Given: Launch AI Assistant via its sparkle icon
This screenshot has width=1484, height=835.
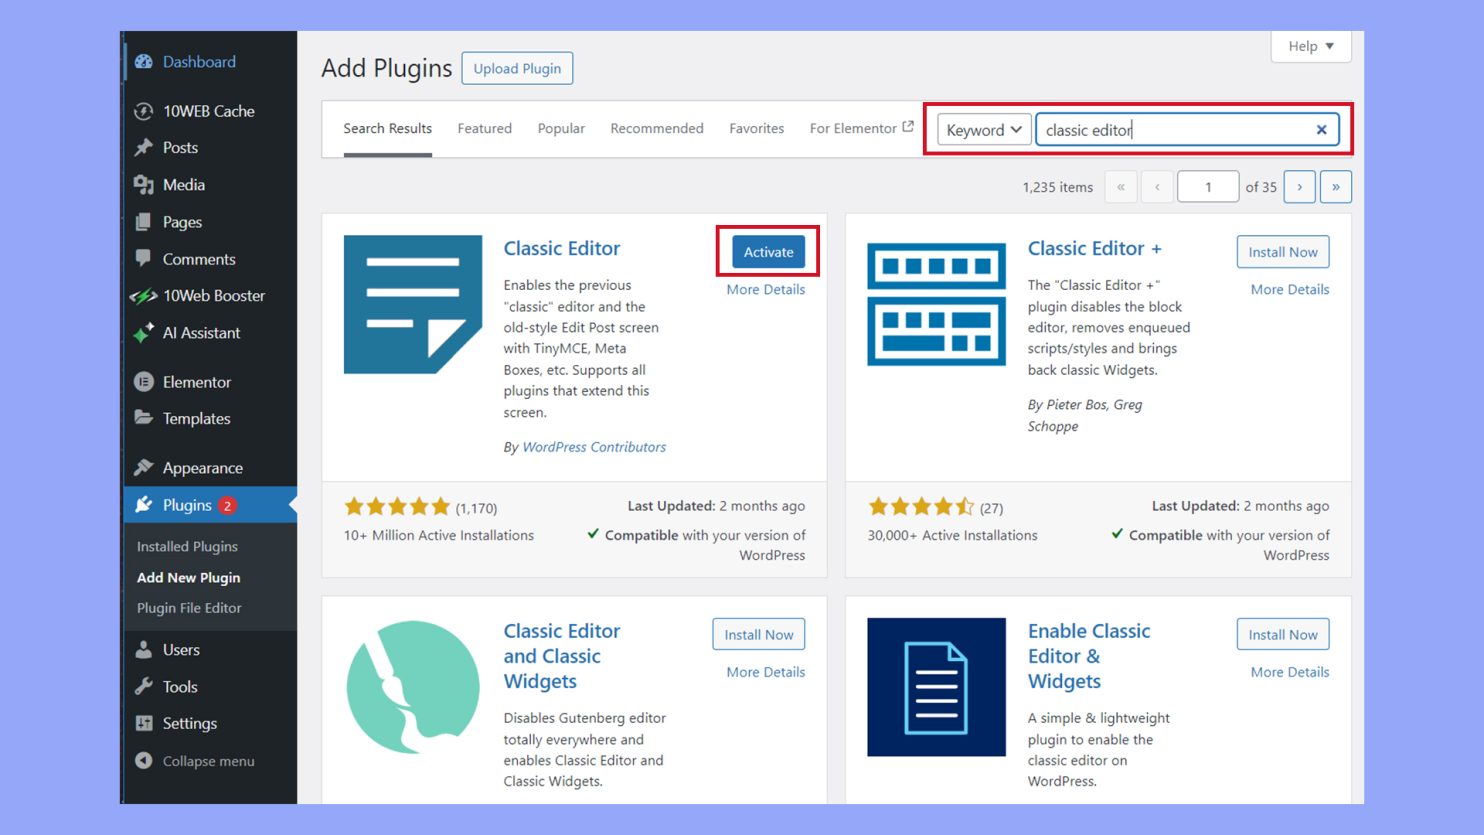Looking at the screenshot, I should pos(144,332).
